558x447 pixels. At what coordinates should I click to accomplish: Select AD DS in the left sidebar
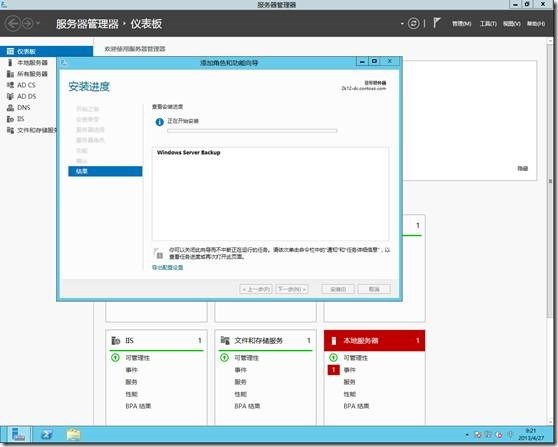[28, 96]
